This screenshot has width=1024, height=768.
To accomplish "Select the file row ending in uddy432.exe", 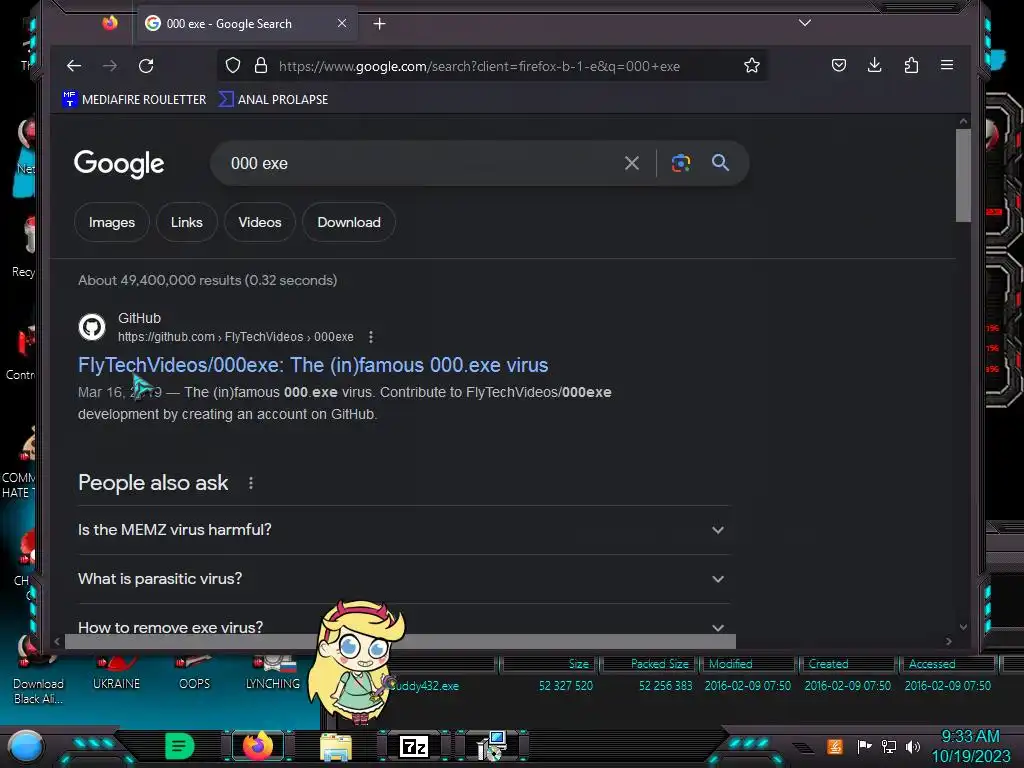I will pos(692,686).
